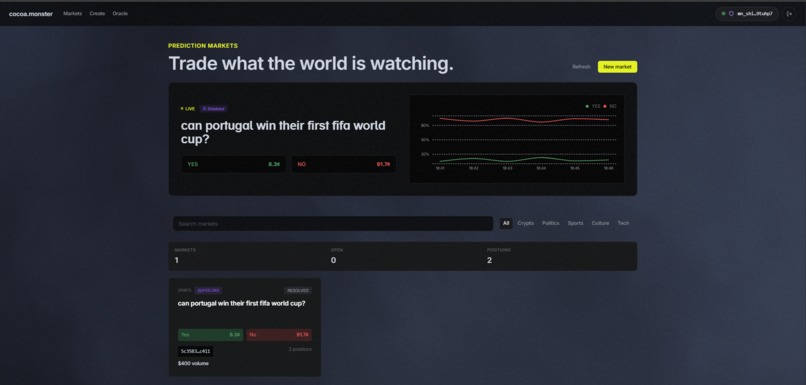Click the $400 volume text on card
The height and width of the screenshot is (385, 806).
point(193,364)
